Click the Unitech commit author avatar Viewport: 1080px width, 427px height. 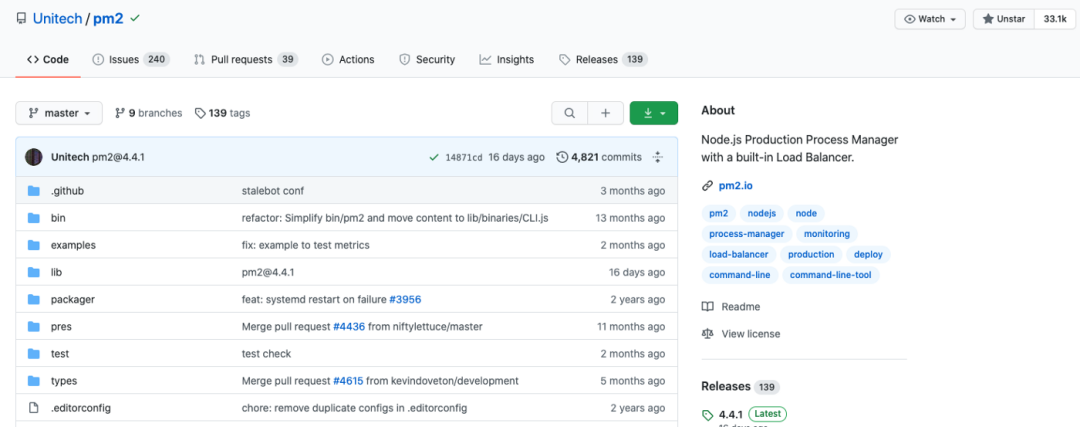pos(34,157)
